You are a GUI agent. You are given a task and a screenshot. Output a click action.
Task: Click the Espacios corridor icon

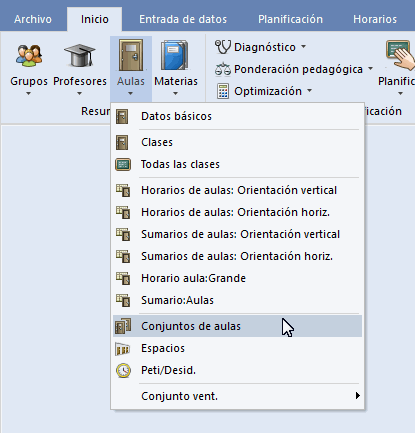pyautogui.click(x=123, y=349)
